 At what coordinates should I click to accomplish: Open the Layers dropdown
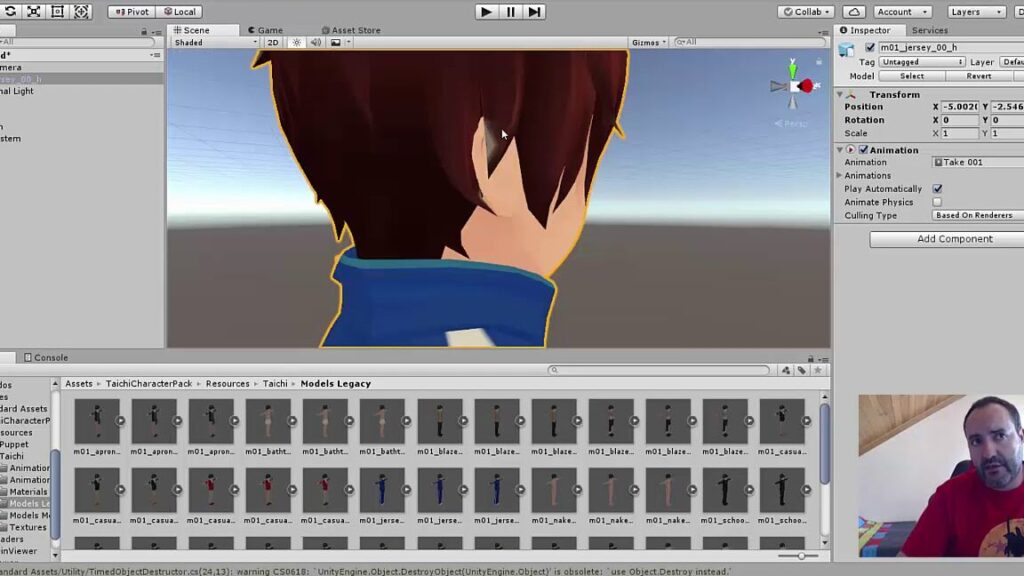tap(976, 12)
